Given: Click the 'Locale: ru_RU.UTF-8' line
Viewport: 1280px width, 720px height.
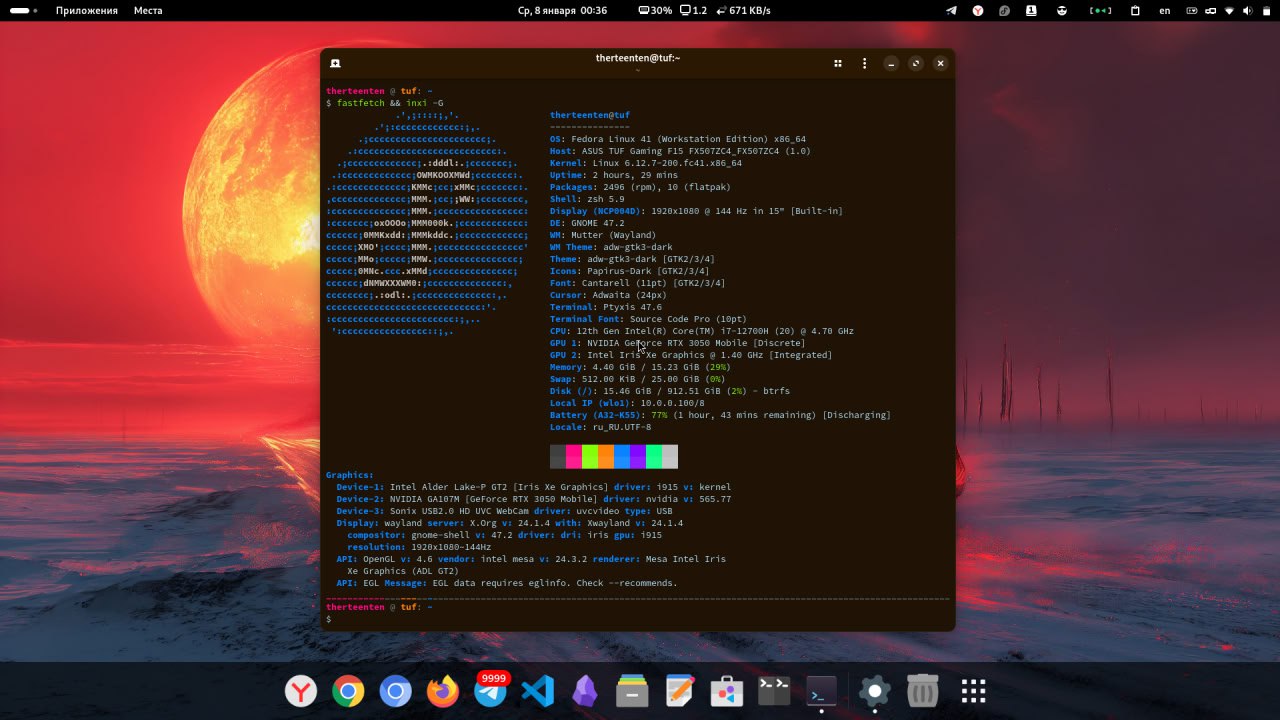Looking at the screenshot, I should [x=600, y=427].
